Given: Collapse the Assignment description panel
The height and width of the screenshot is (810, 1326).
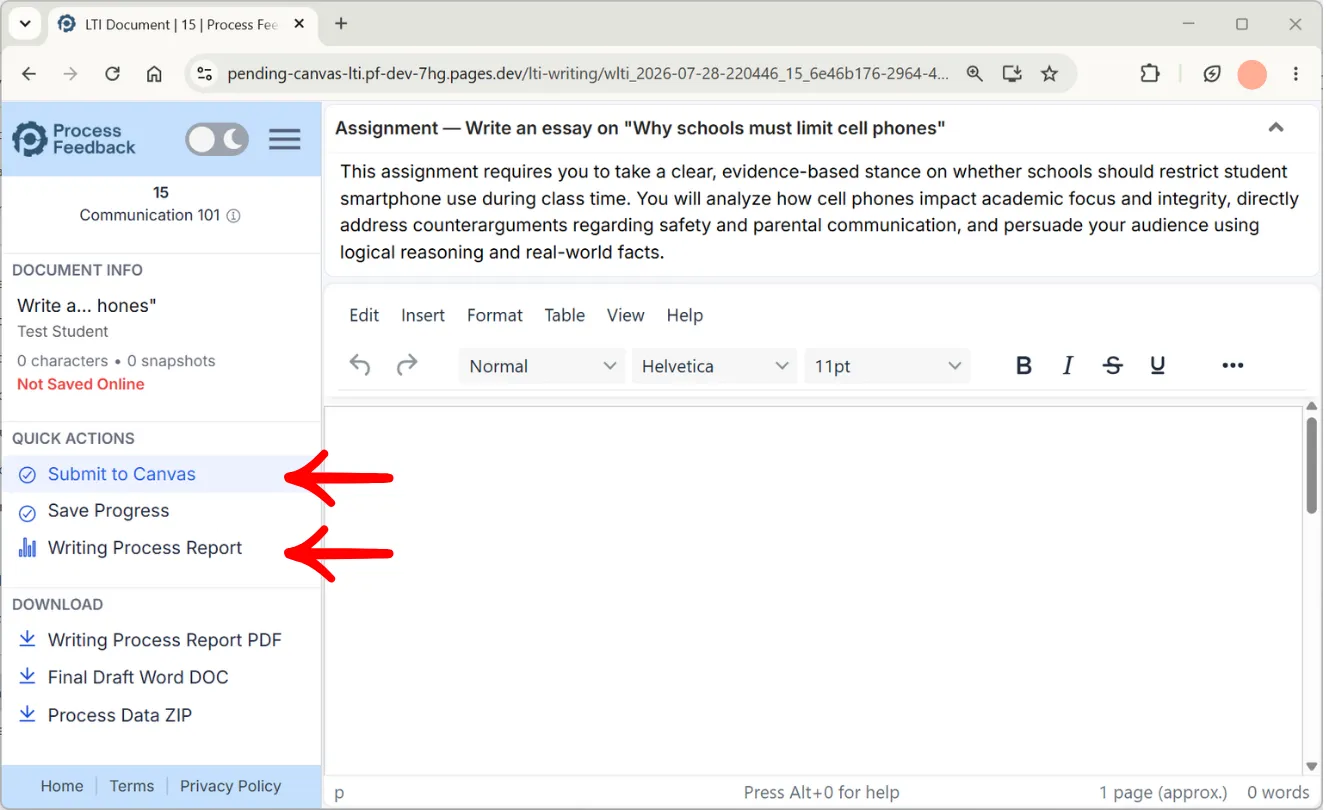Looking at the screenshot, I should point(1276,128).
